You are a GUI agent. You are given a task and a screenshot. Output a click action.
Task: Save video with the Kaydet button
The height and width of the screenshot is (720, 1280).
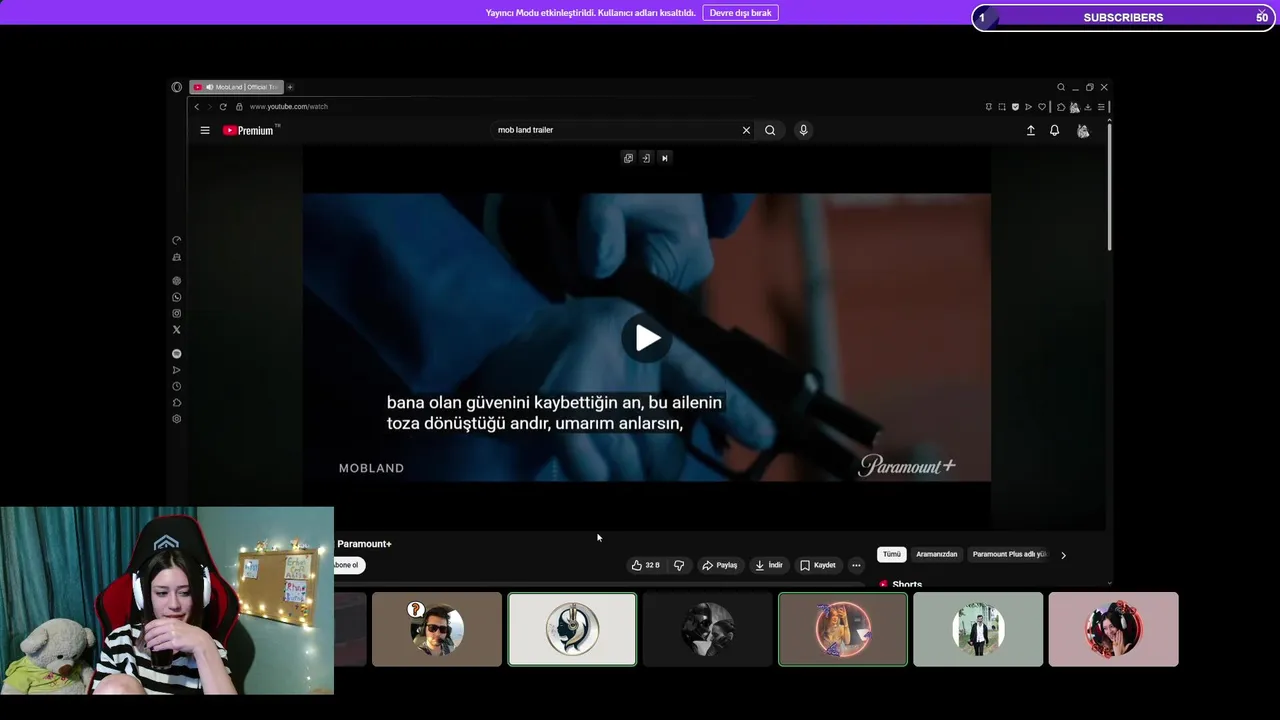click(817, 565)
